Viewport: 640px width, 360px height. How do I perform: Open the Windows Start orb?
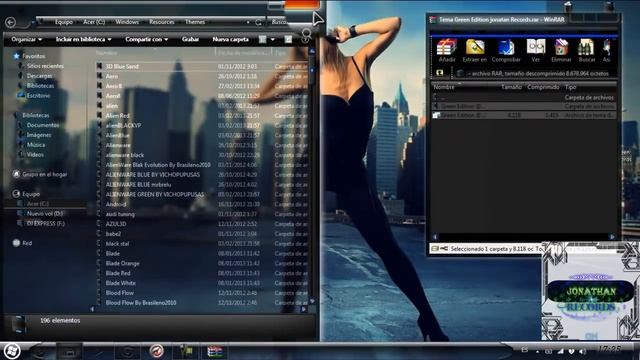point(12,351)
